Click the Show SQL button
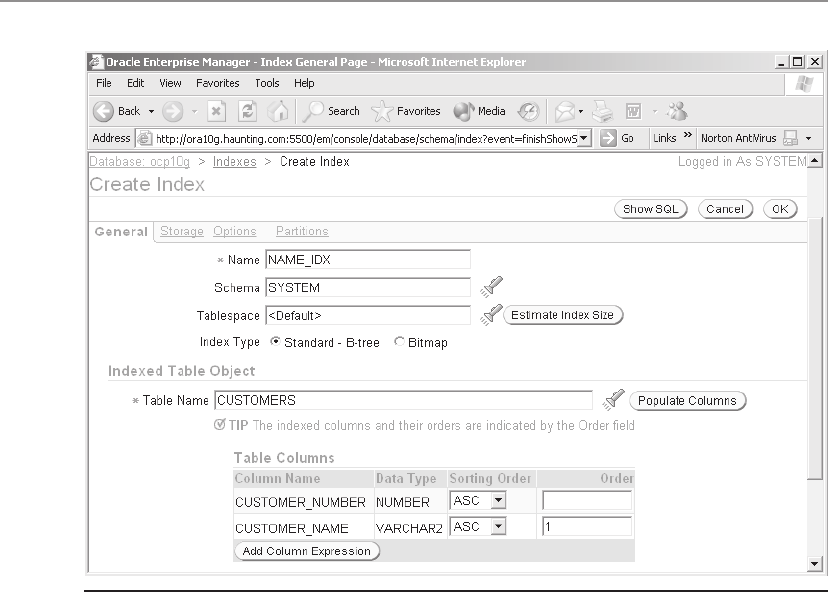Viewport: 828px width, 592px height. (x=651, y=209)
